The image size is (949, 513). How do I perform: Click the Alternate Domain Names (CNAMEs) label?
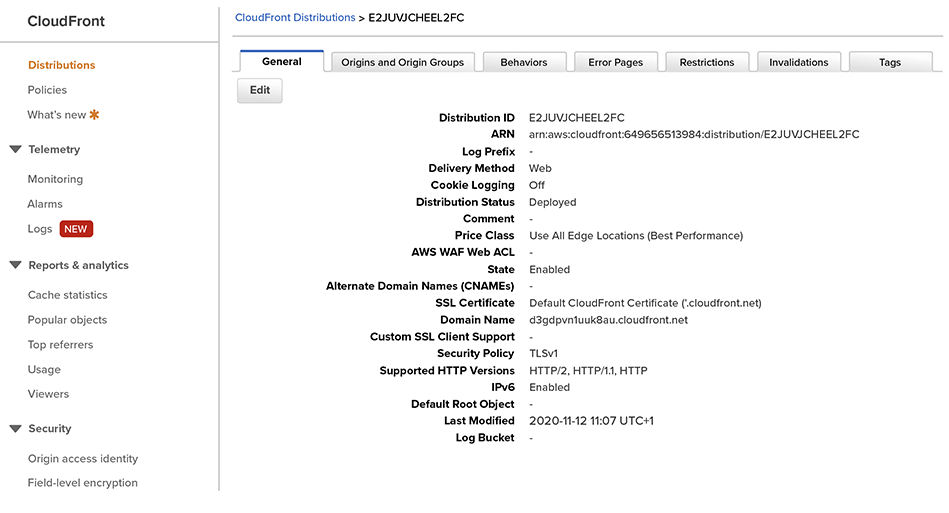pyautogui.click(x=420, y=286)
